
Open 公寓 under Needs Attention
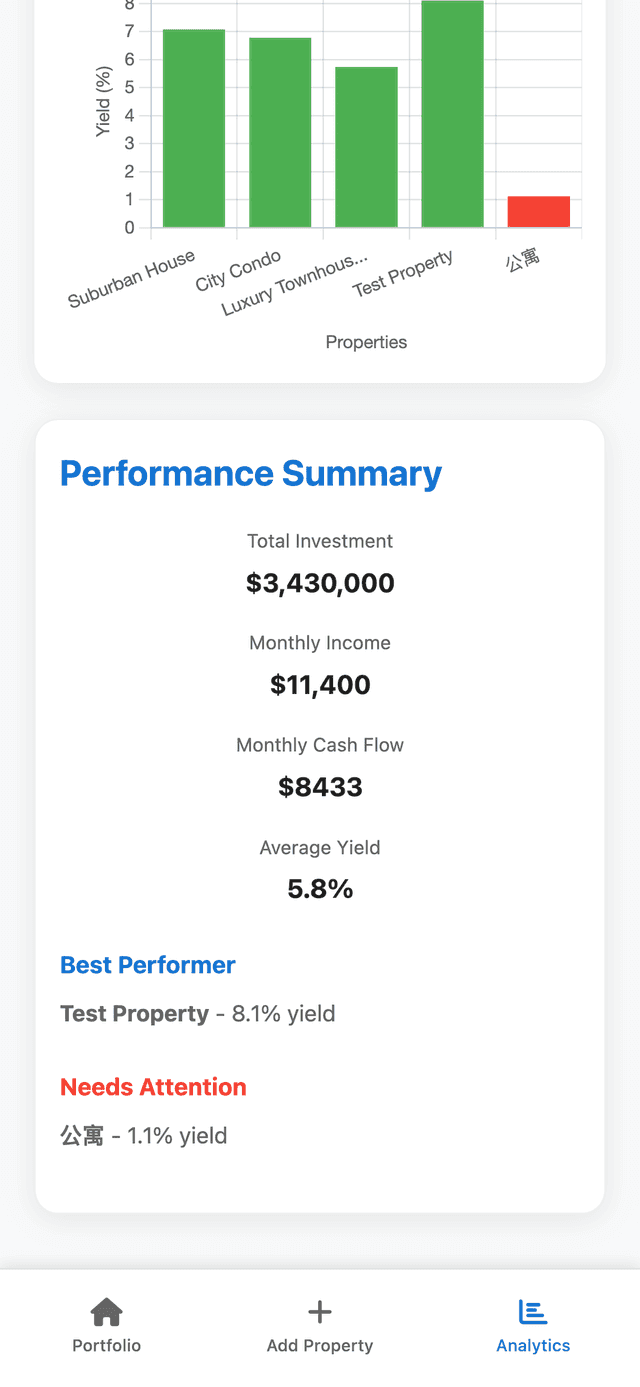82,1135
